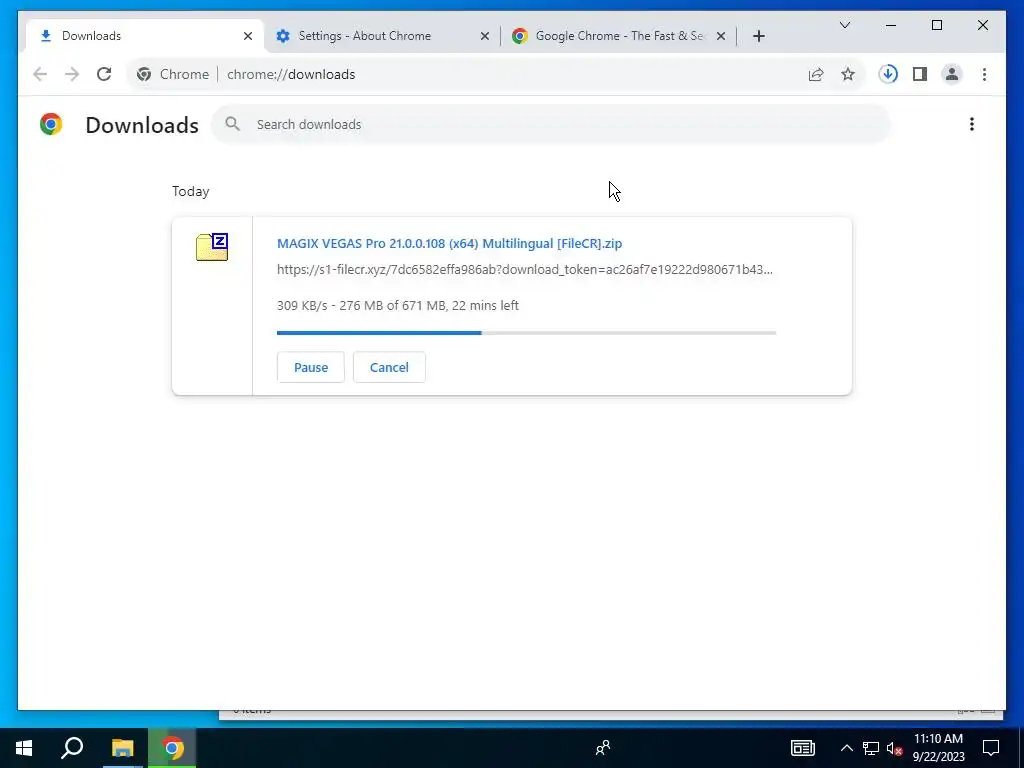Viewport: 1024px width, 768px height.
Task: Show hidden system tray icons
Action: coord(846,748)
